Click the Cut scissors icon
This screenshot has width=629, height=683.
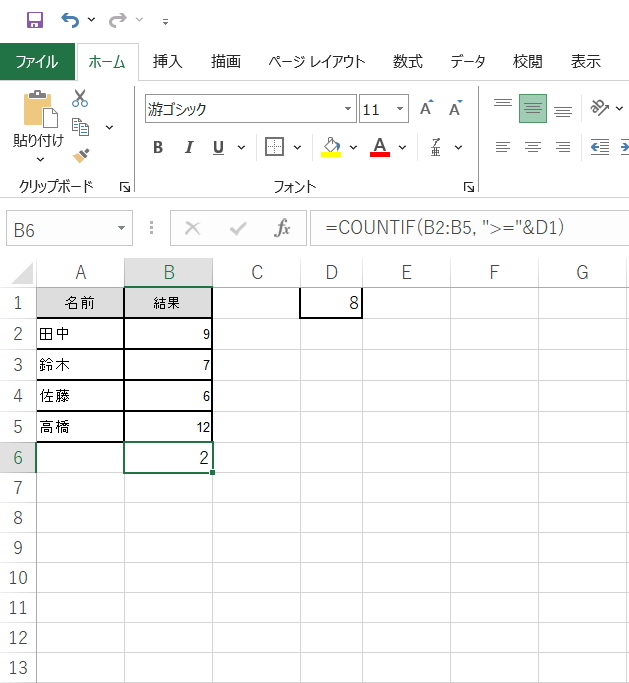(80, 98)
